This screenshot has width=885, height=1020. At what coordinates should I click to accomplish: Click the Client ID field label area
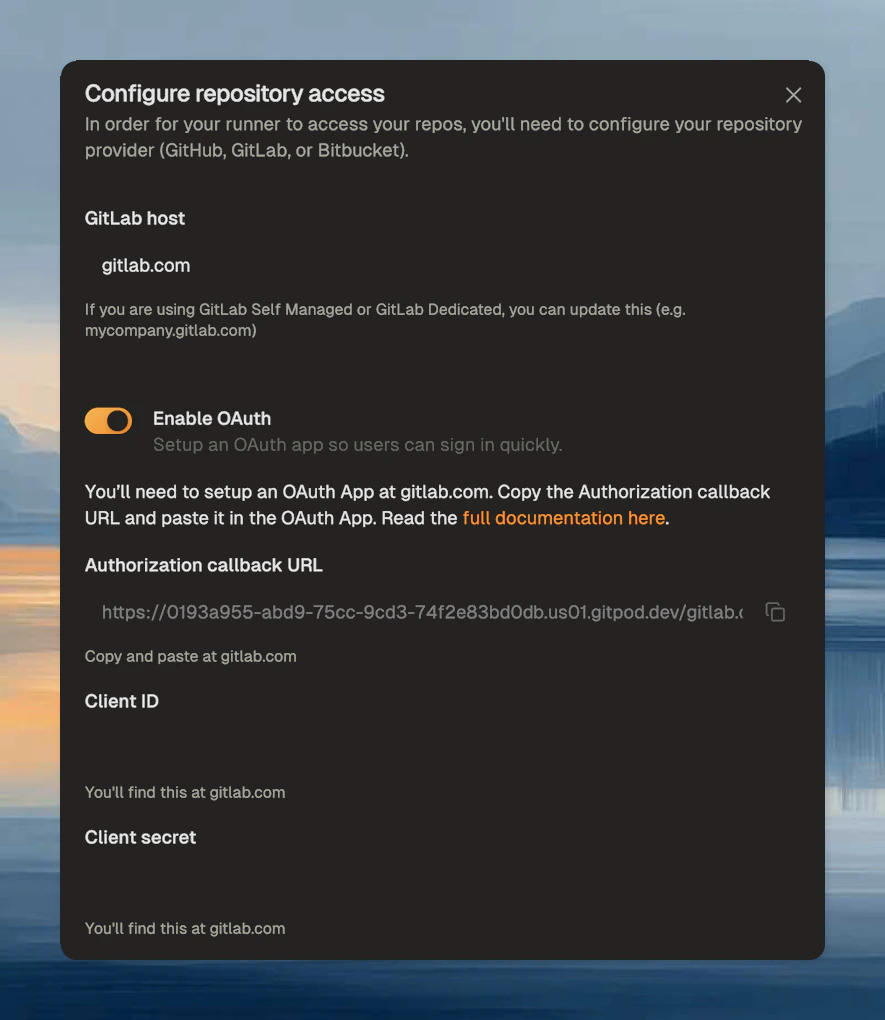(x=121, y=701)
